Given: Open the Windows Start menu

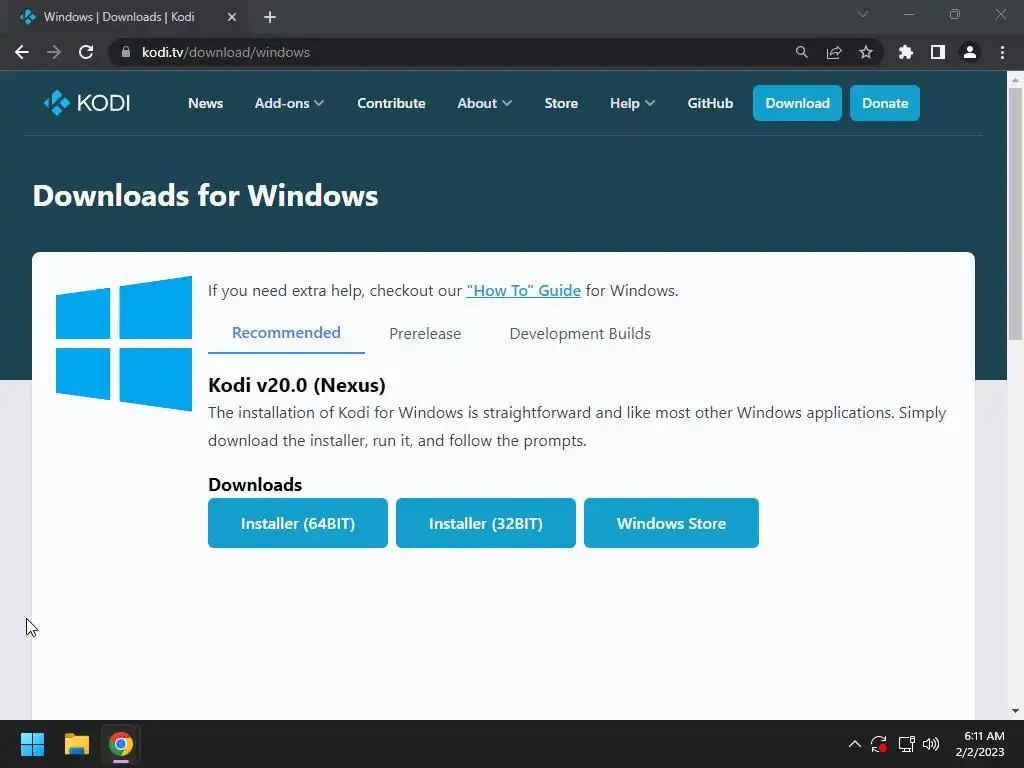Looking at the screenshot, I should click(32, 744).
